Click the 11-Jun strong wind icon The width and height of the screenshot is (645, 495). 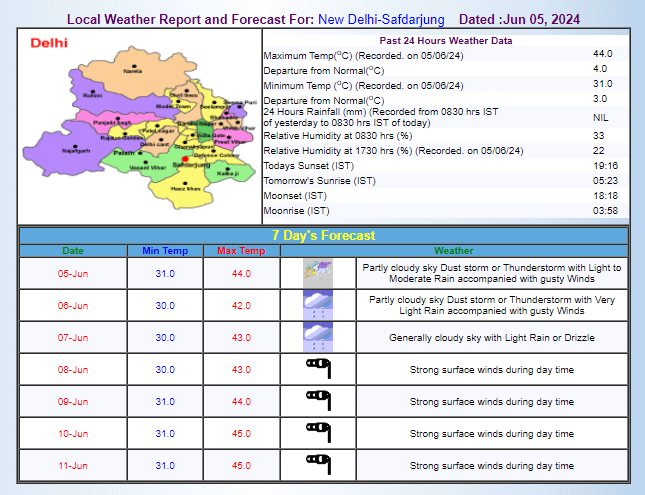pyautogui.click(x=317, y=465)
